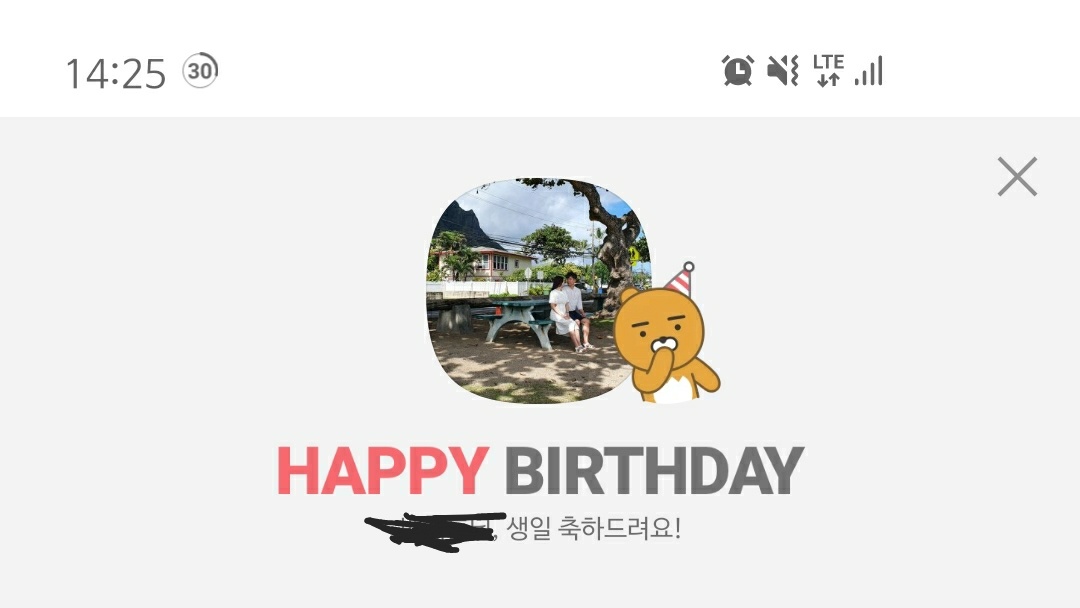The width and height of the screenshot is (1080, 608).
Task: Tap the 14:25 clock in status bar
Action: [116, 73]
